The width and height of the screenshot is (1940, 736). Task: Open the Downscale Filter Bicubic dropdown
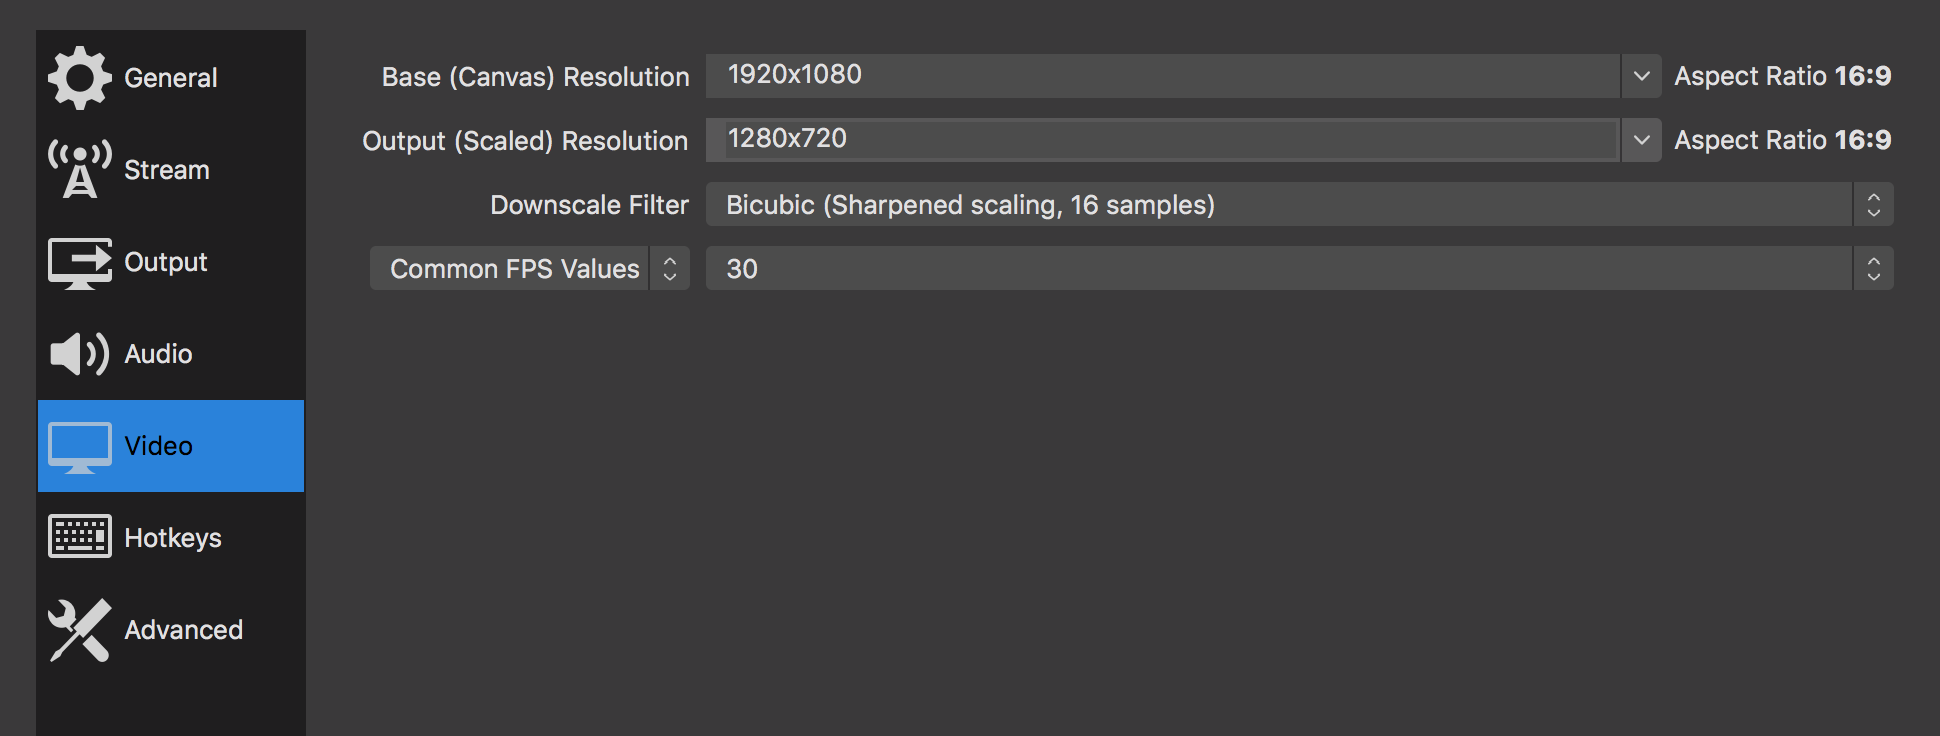point(1300,204)
